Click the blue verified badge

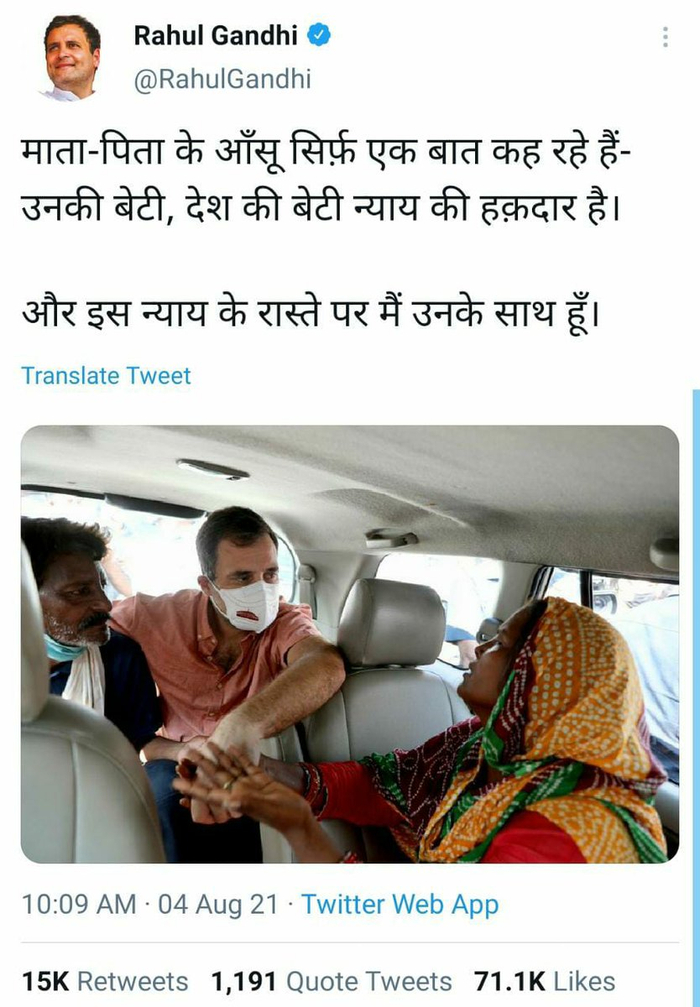click(319, 34)
